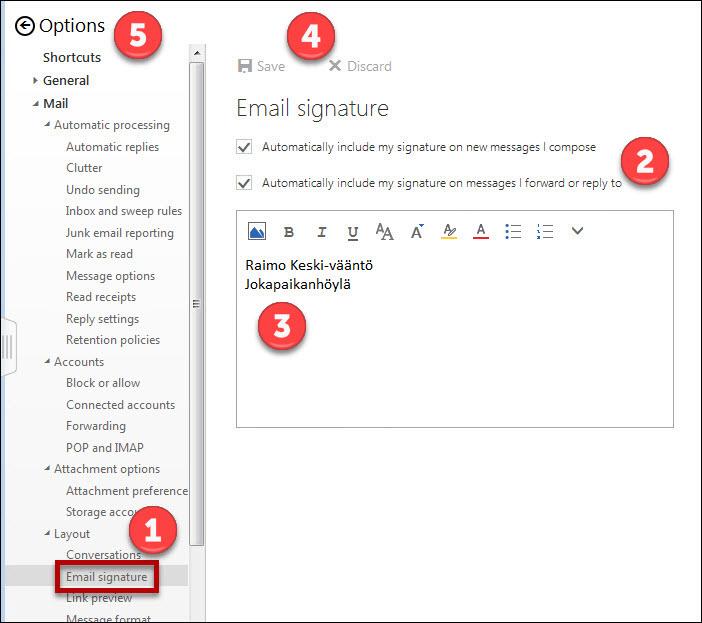Viewport: 702px width, 623px height.
Task: Apply numbered list formatting
Action: click(545, 231)
